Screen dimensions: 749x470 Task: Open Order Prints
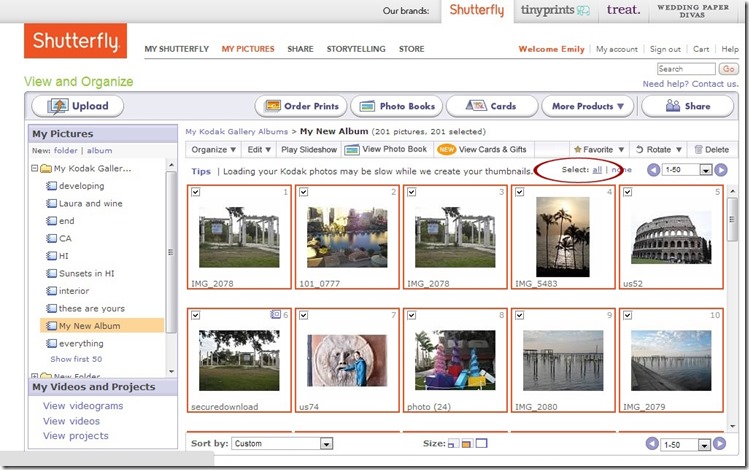tap(300, 106)
